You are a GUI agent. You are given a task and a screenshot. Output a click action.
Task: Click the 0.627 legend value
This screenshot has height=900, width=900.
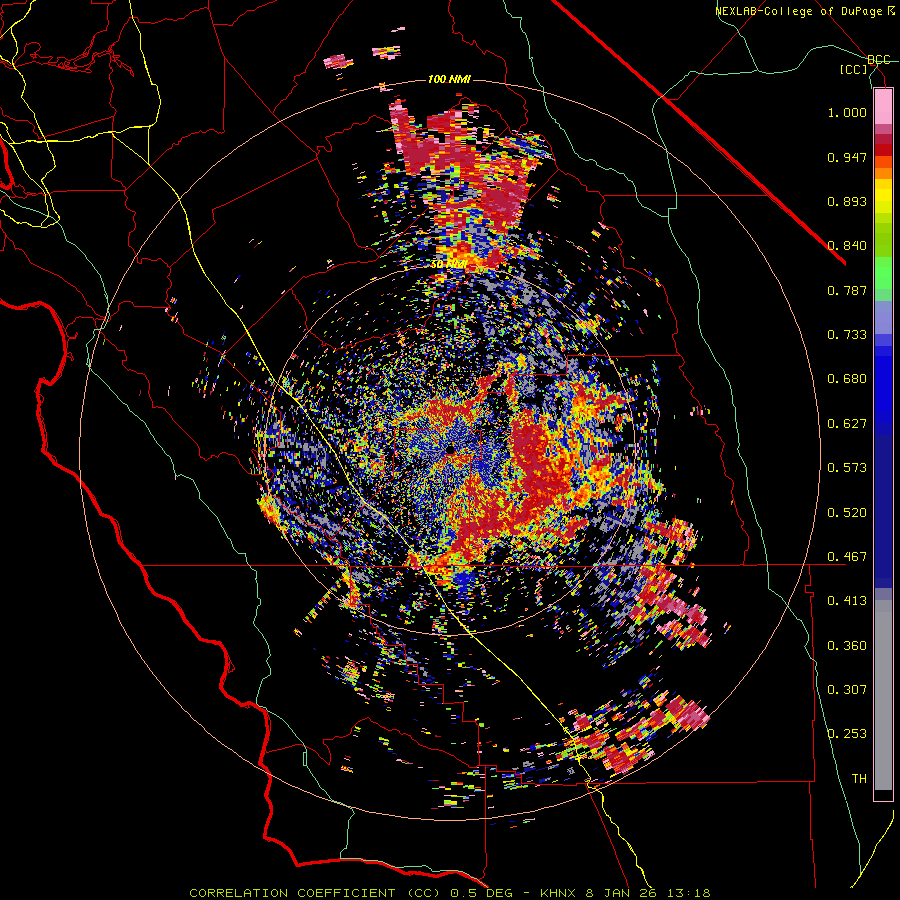tap(847, 424)
